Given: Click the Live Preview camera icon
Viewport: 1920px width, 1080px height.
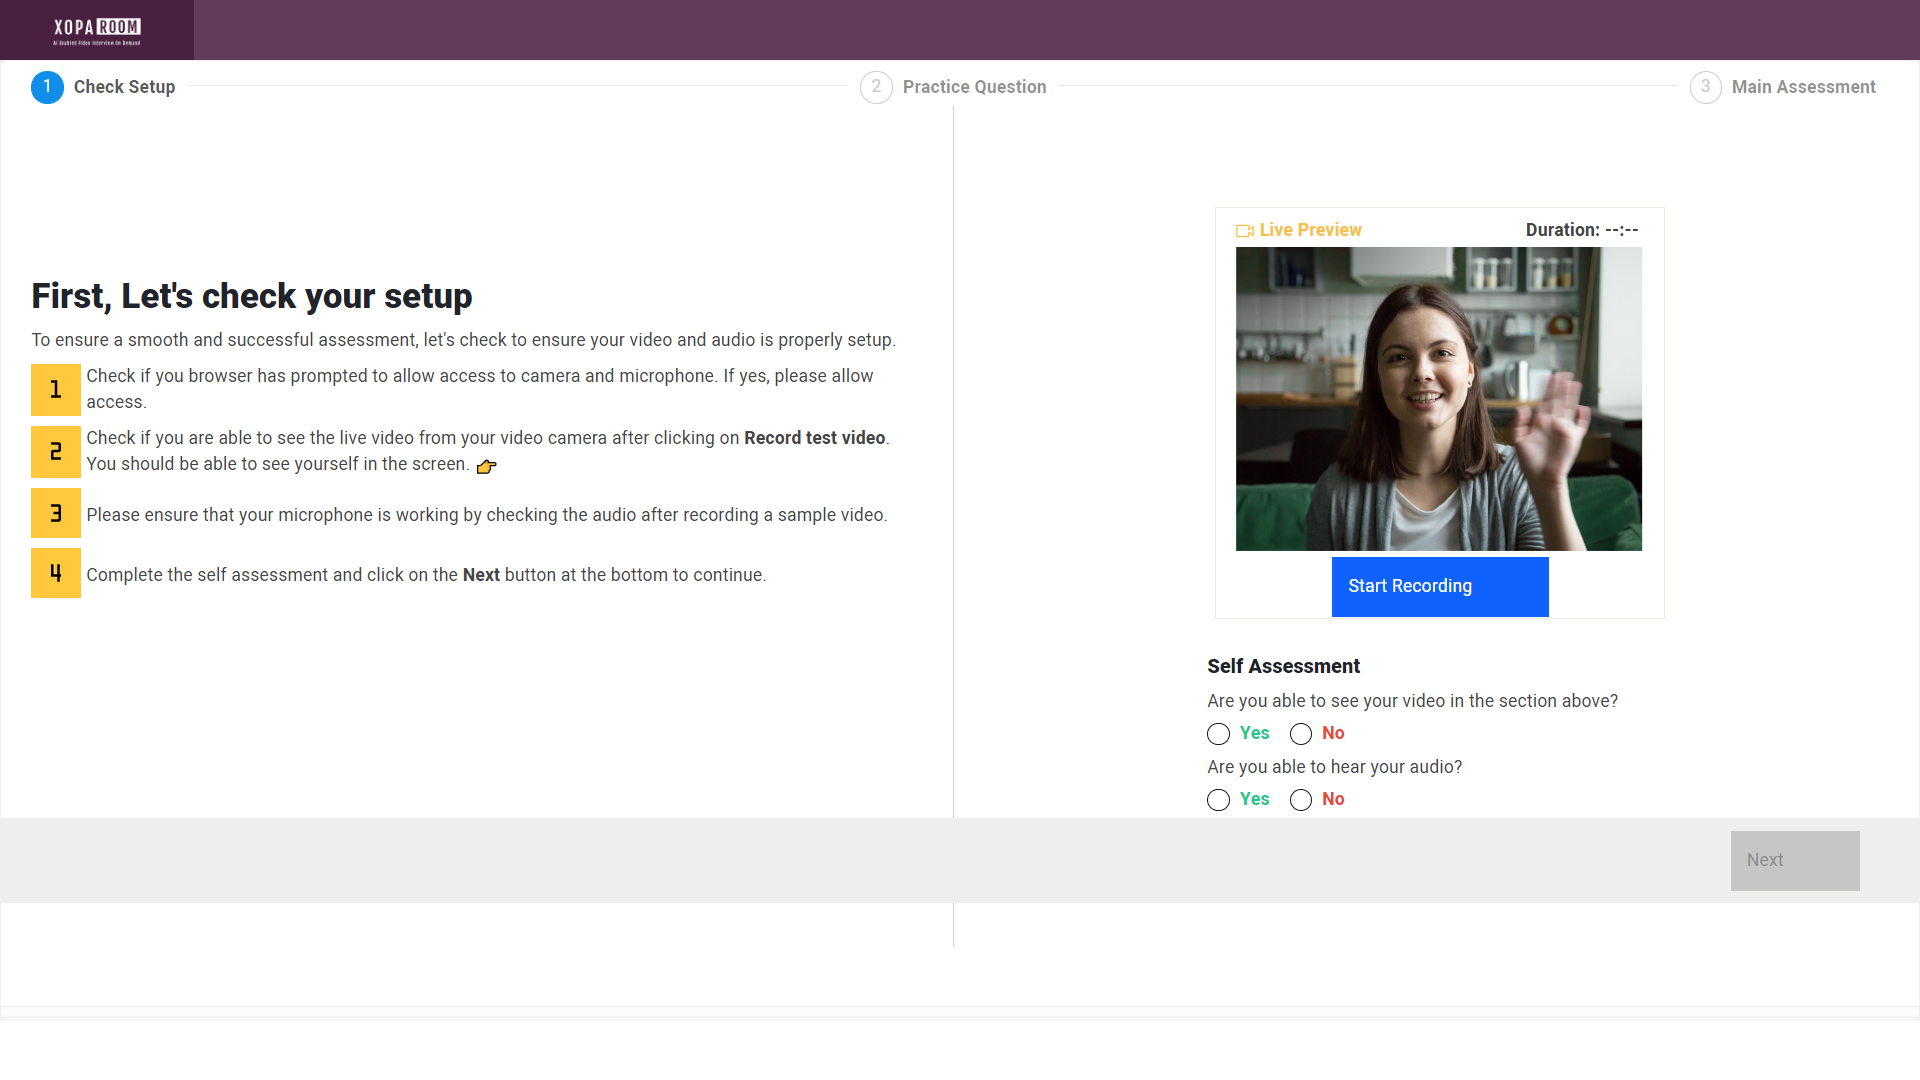Looking at the screenshot, I should [x=1244, y=231].
